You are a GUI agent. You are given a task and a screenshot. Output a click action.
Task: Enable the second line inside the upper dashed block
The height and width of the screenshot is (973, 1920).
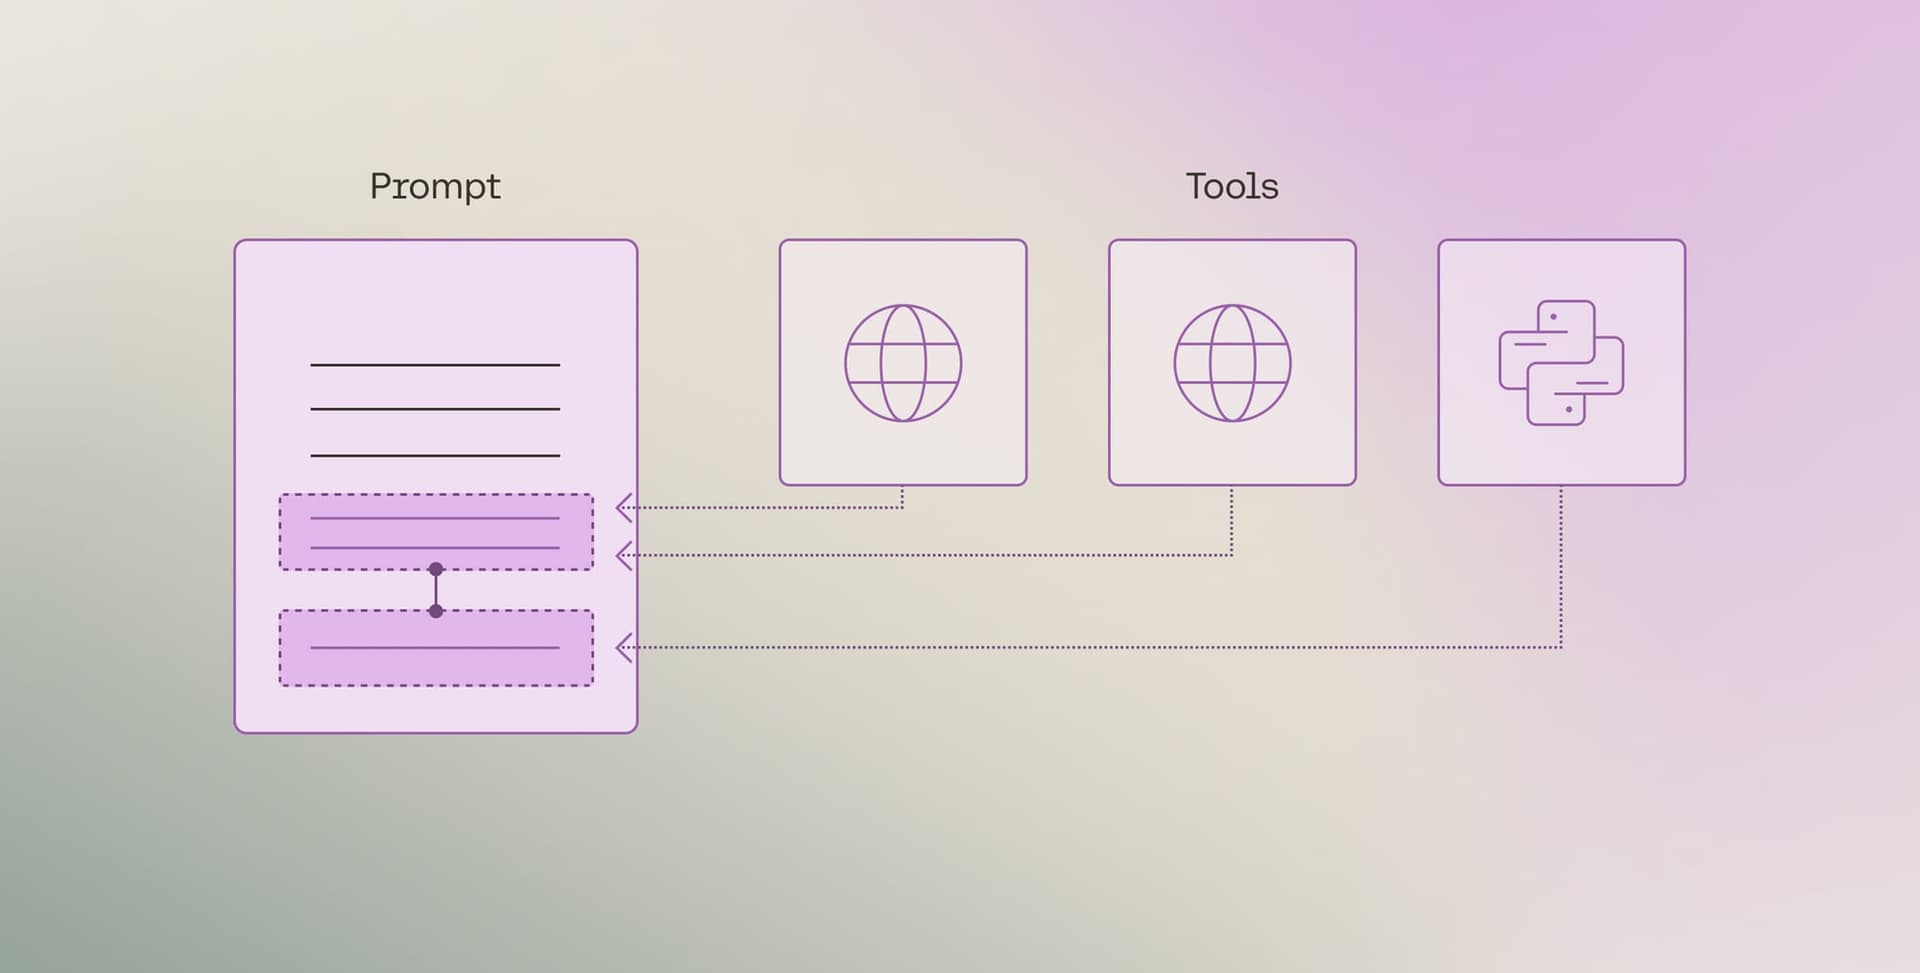(x=436, y=547)
